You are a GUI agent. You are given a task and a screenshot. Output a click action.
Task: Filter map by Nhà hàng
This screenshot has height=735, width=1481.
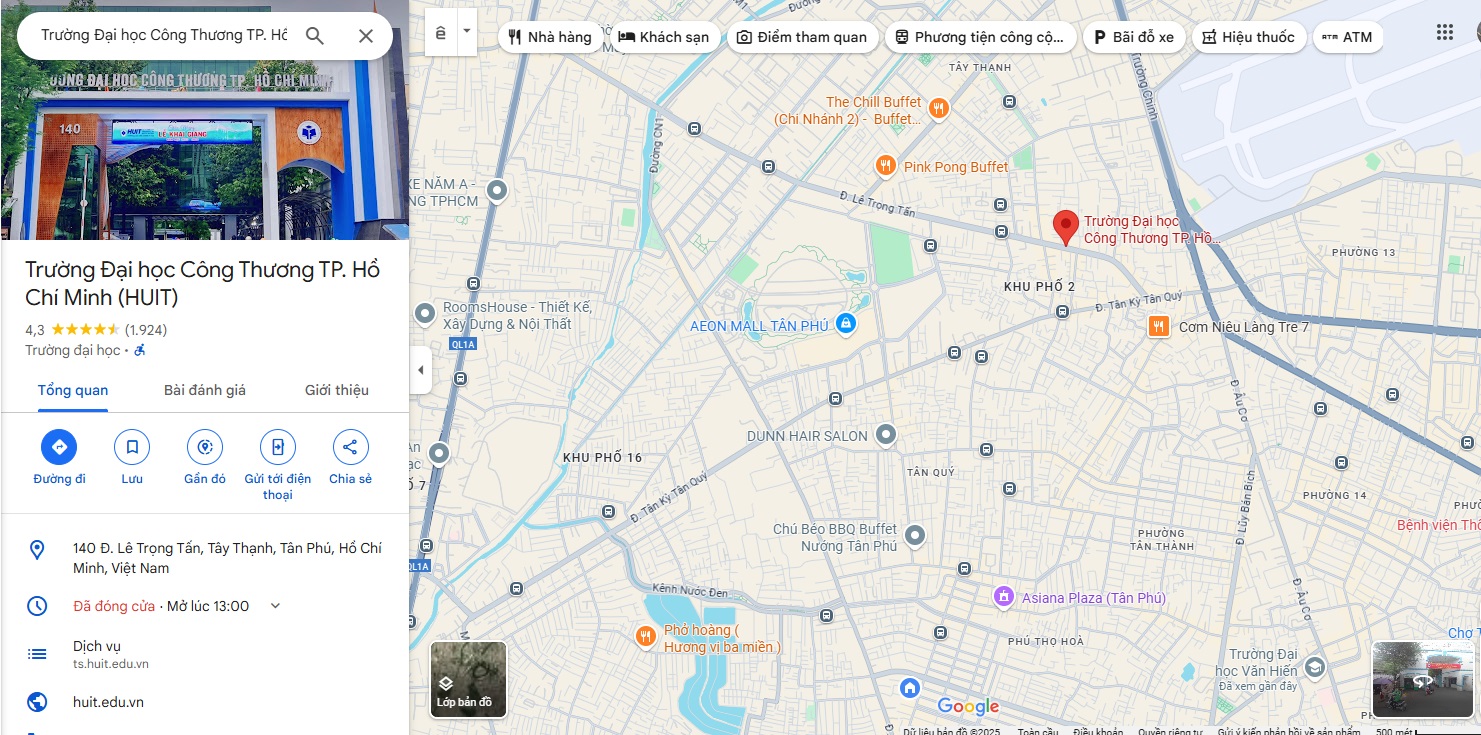click(x=550, y=37)
